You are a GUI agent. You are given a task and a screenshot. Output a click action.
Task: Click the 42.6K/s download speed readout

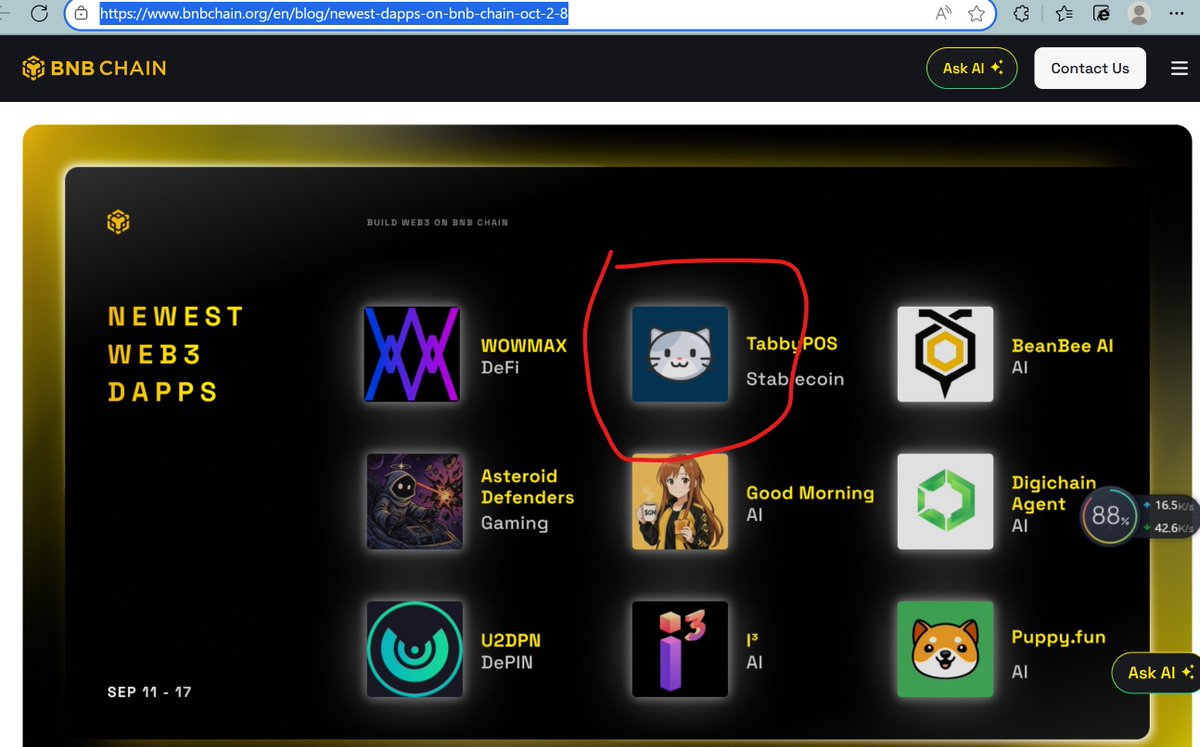point(1168,528)
